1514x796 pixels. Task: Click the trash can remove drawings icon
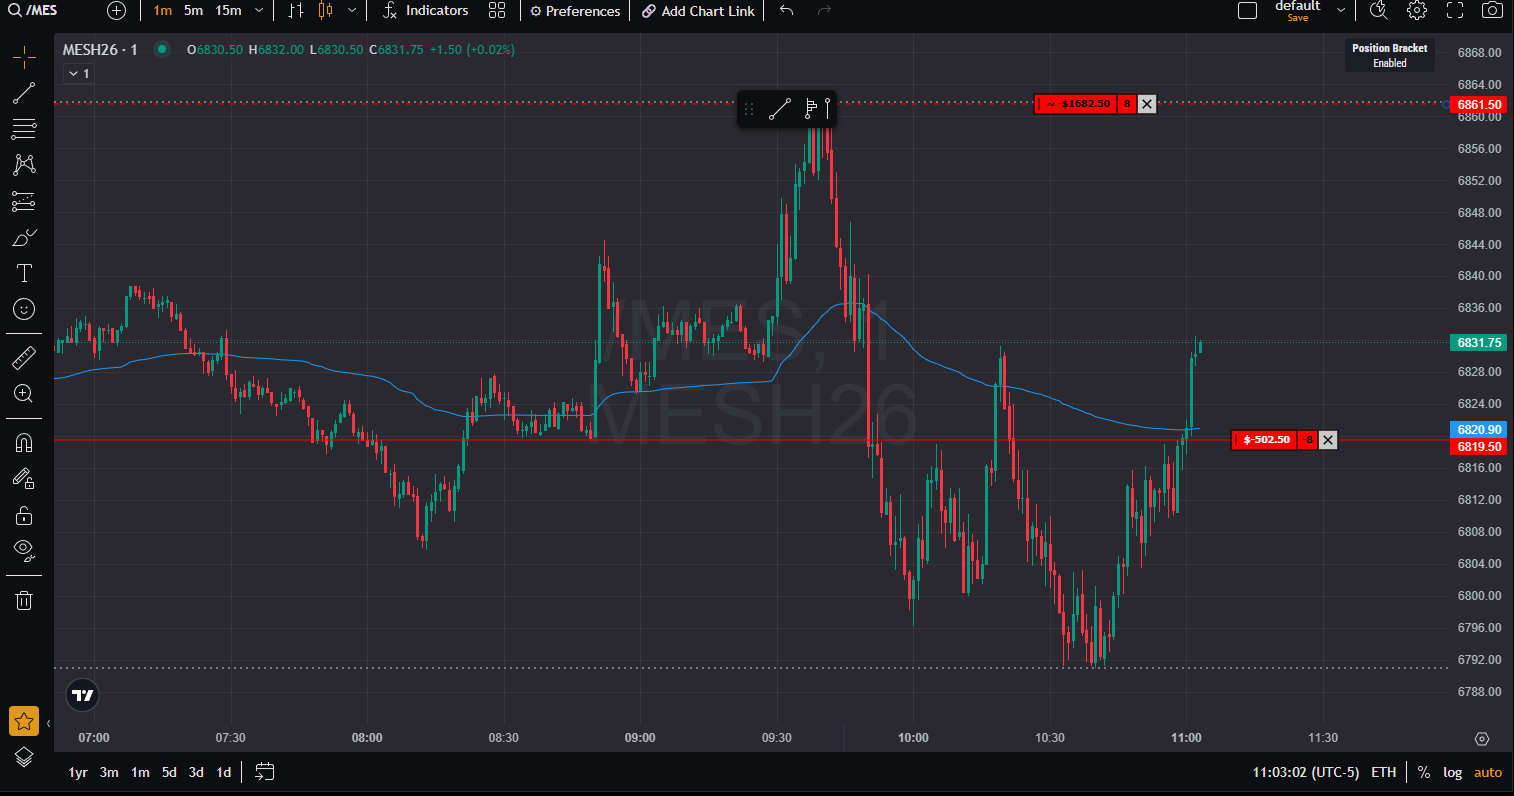tap(24, 600)
